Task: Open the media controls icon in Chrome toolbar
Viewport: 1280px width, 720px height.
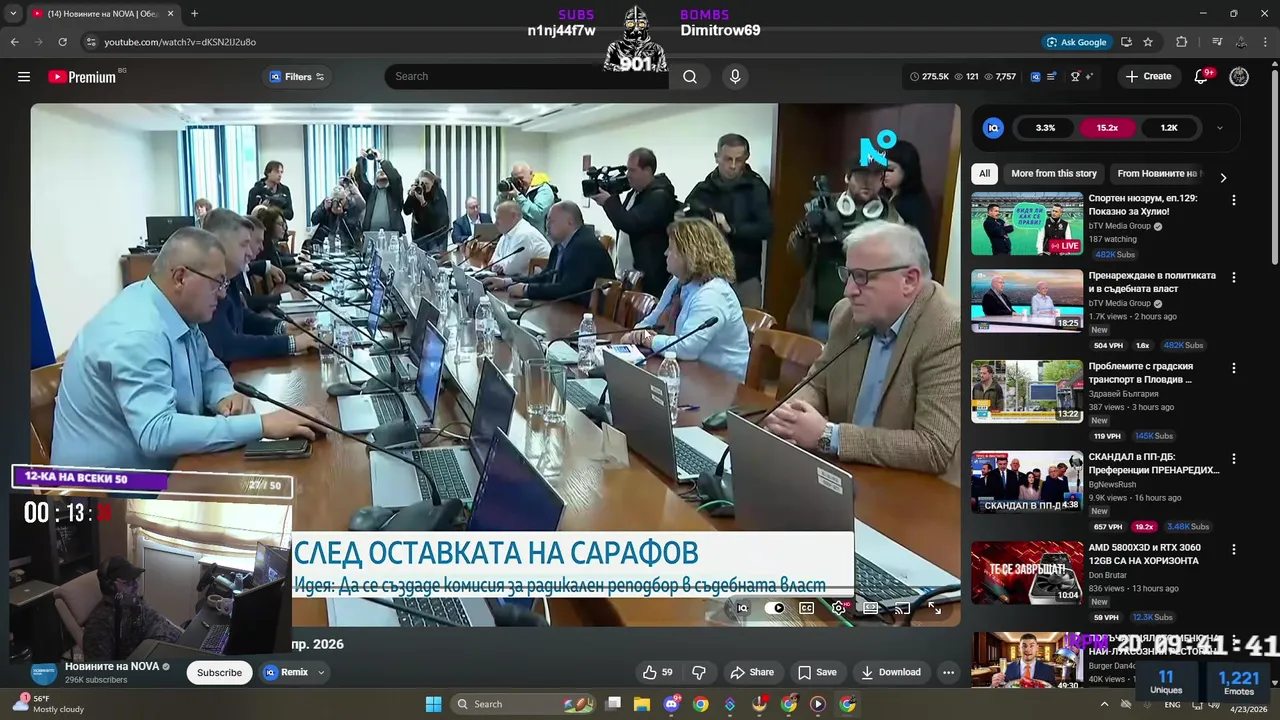Action: click(1217, 42)
